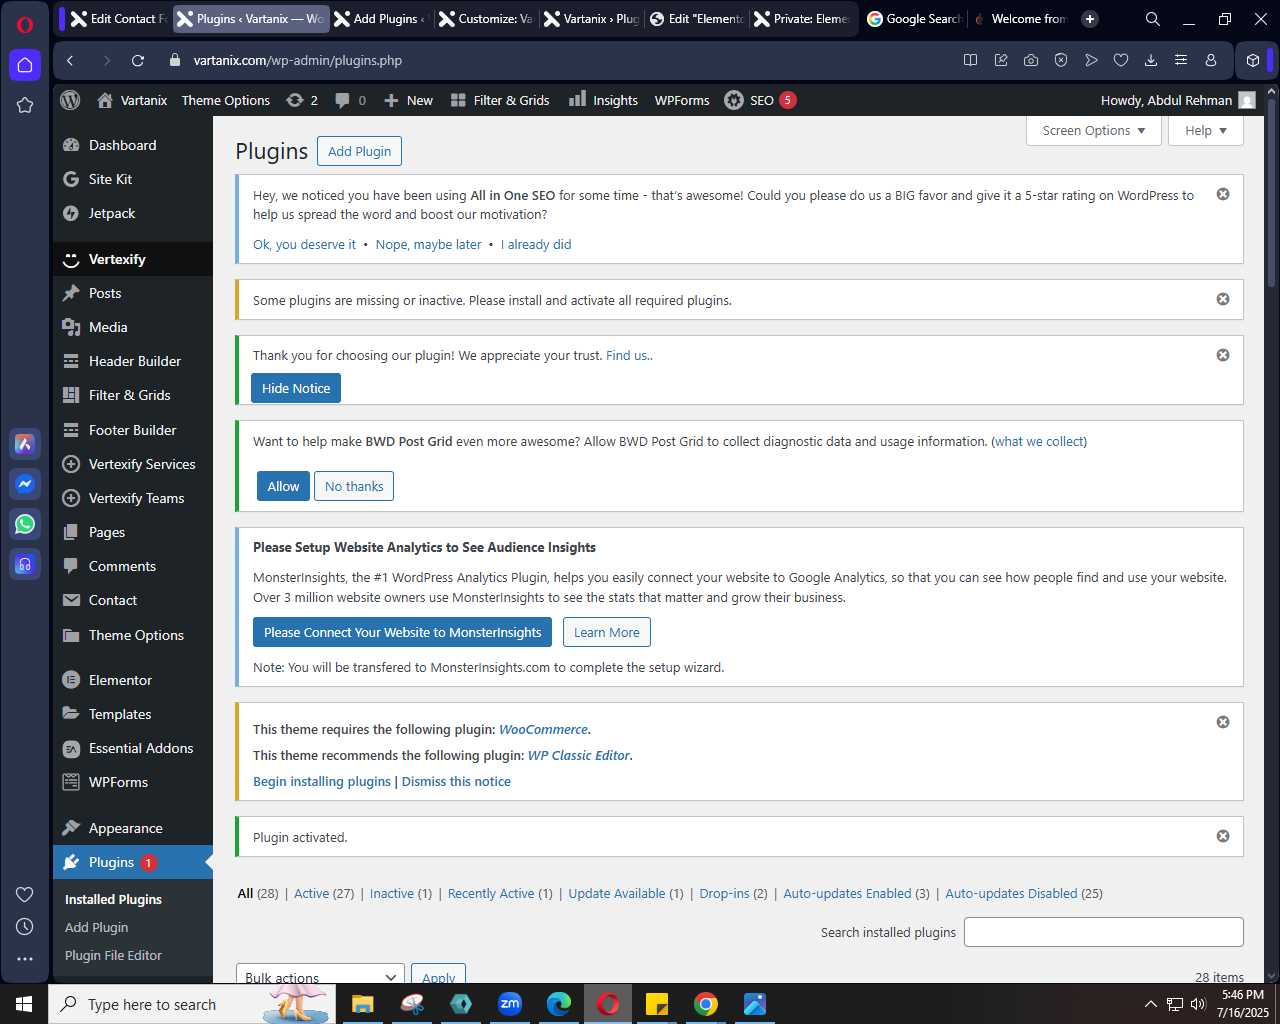The width and height of the screenshot is (1280, 1024).
Task: Click Add Plugin button beside heading
Action: pyautogui.click(x=359, y=151)
